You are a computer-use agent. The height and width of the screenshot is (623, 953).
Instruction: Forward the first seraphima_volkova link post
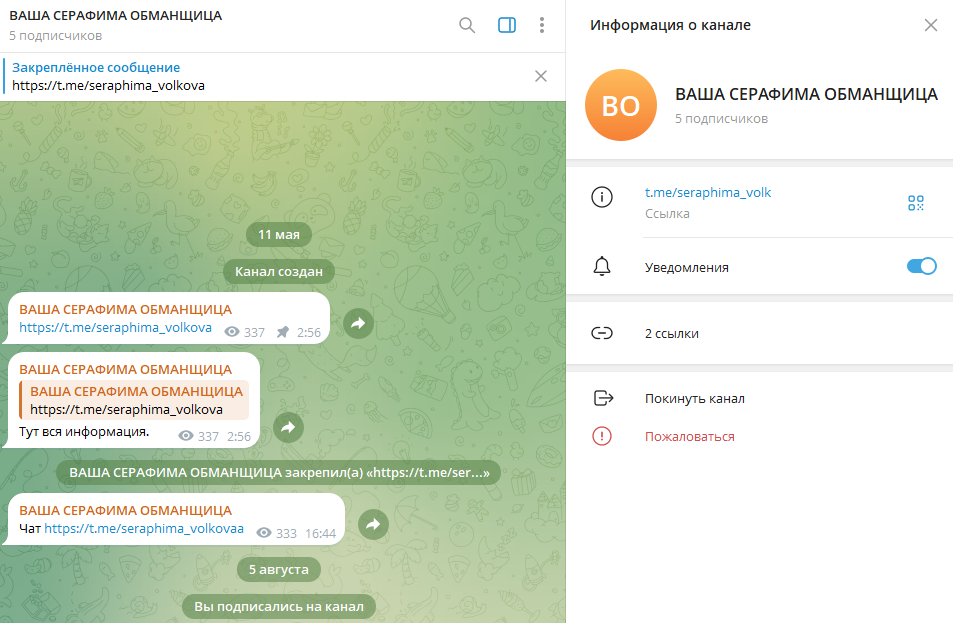pyautogui.click(x=359, y=322)
